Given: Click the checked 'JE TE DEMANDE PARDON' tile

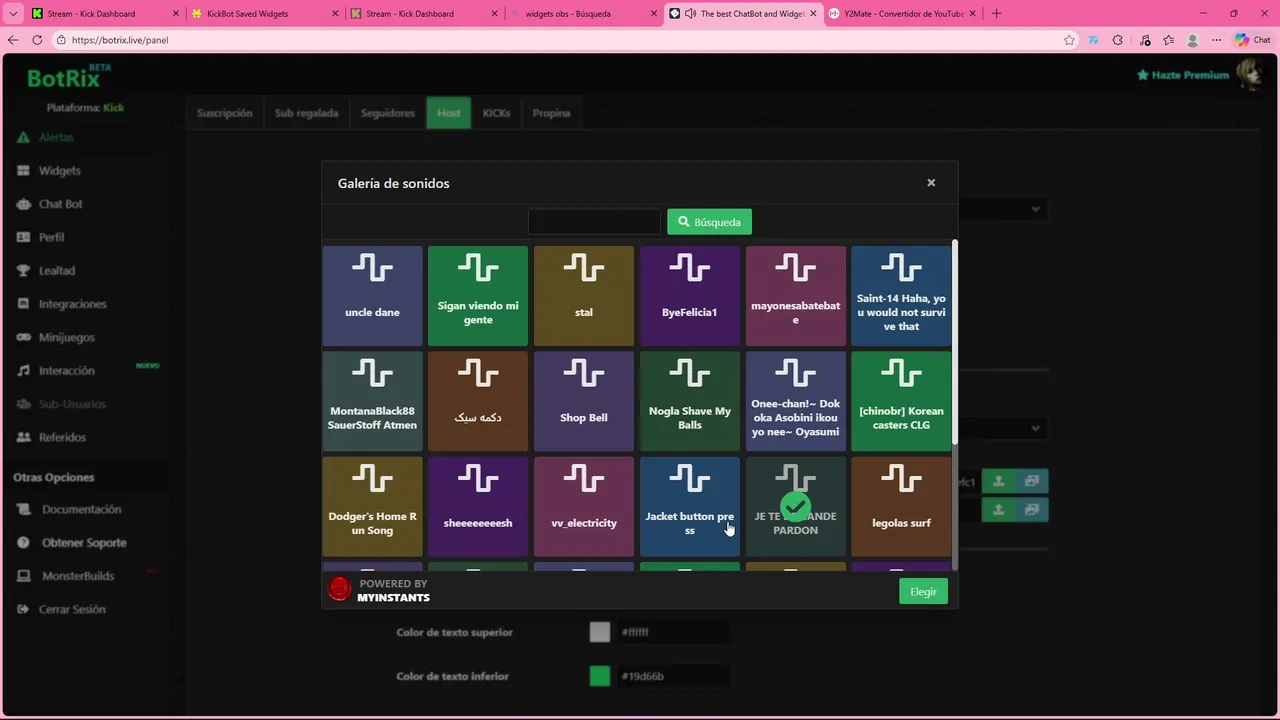Looking at the screenshot, I should click(x=796, y=507).
